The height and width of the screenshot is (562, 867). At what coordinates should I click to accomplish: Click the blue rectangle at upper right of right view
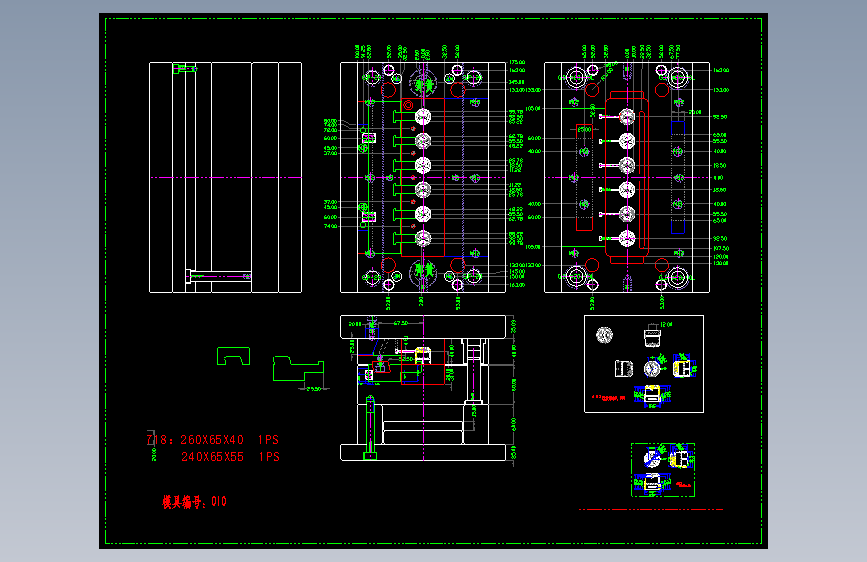click(x=678, y=128)
